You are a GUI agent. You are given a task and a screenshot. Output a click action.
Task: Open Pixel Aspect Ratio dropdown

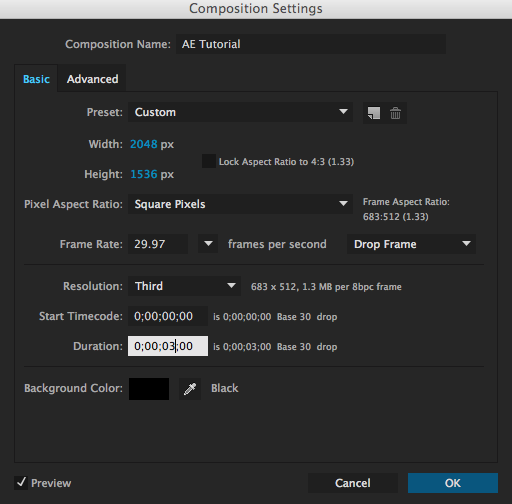(240, 204)
